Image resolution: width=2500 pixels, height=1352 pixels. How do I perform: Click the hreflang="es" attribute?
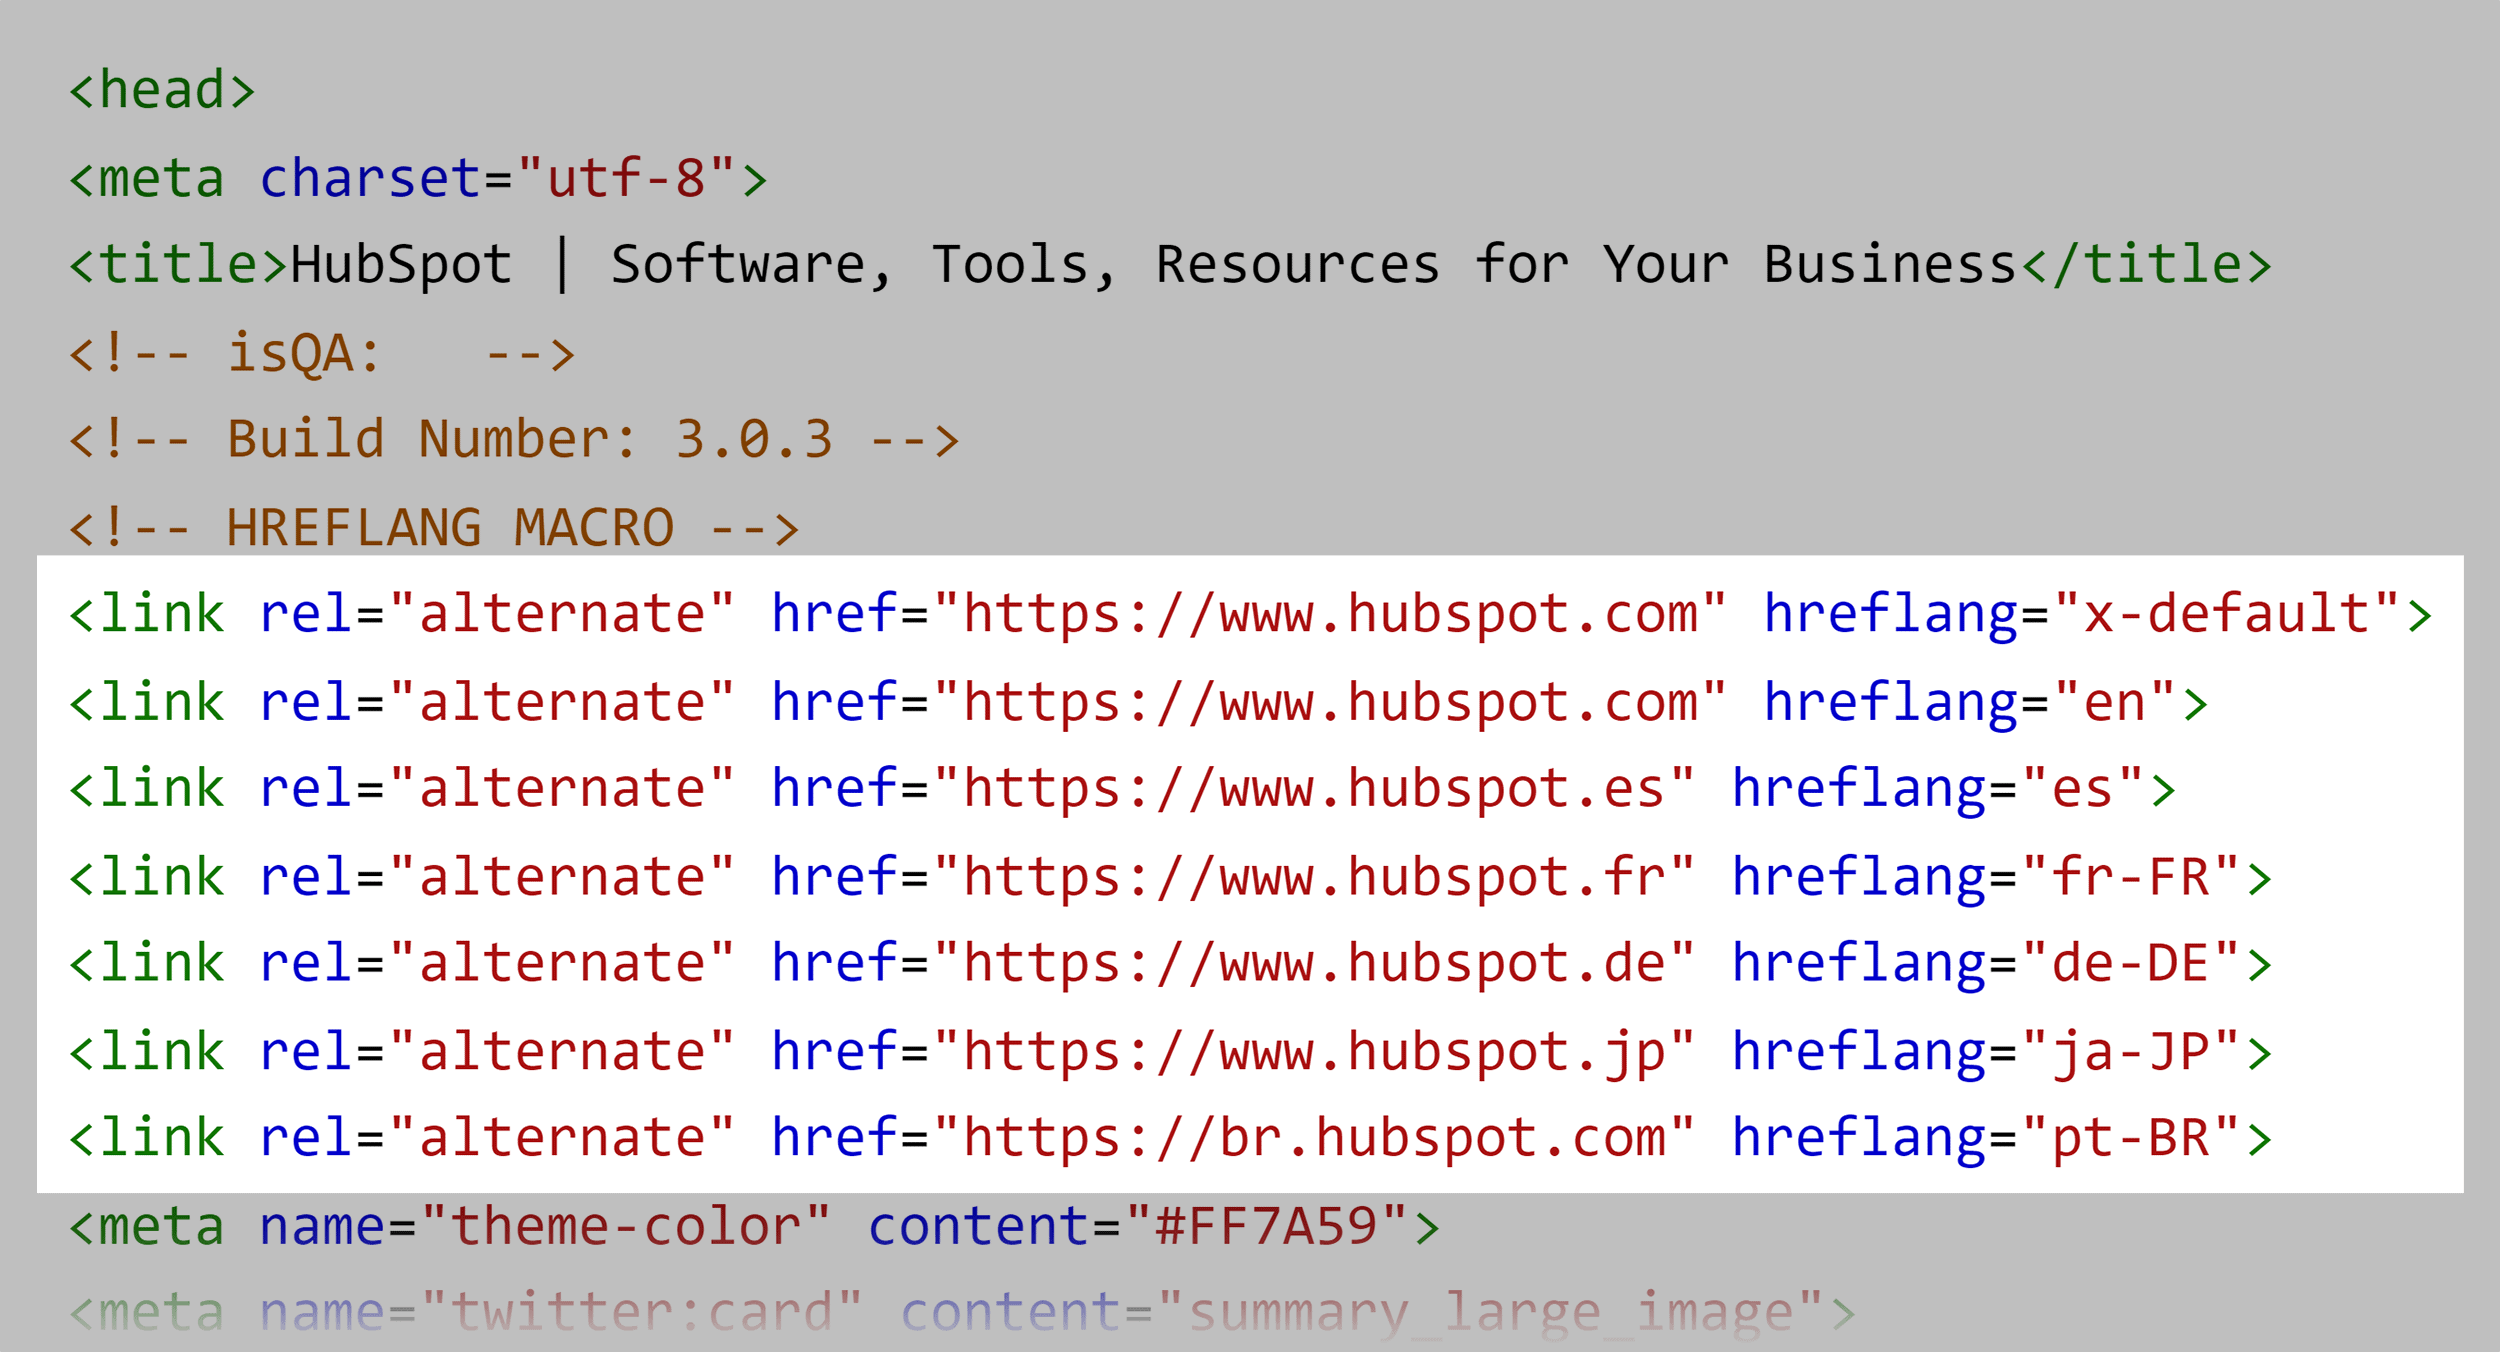[x=1950, y=788]
